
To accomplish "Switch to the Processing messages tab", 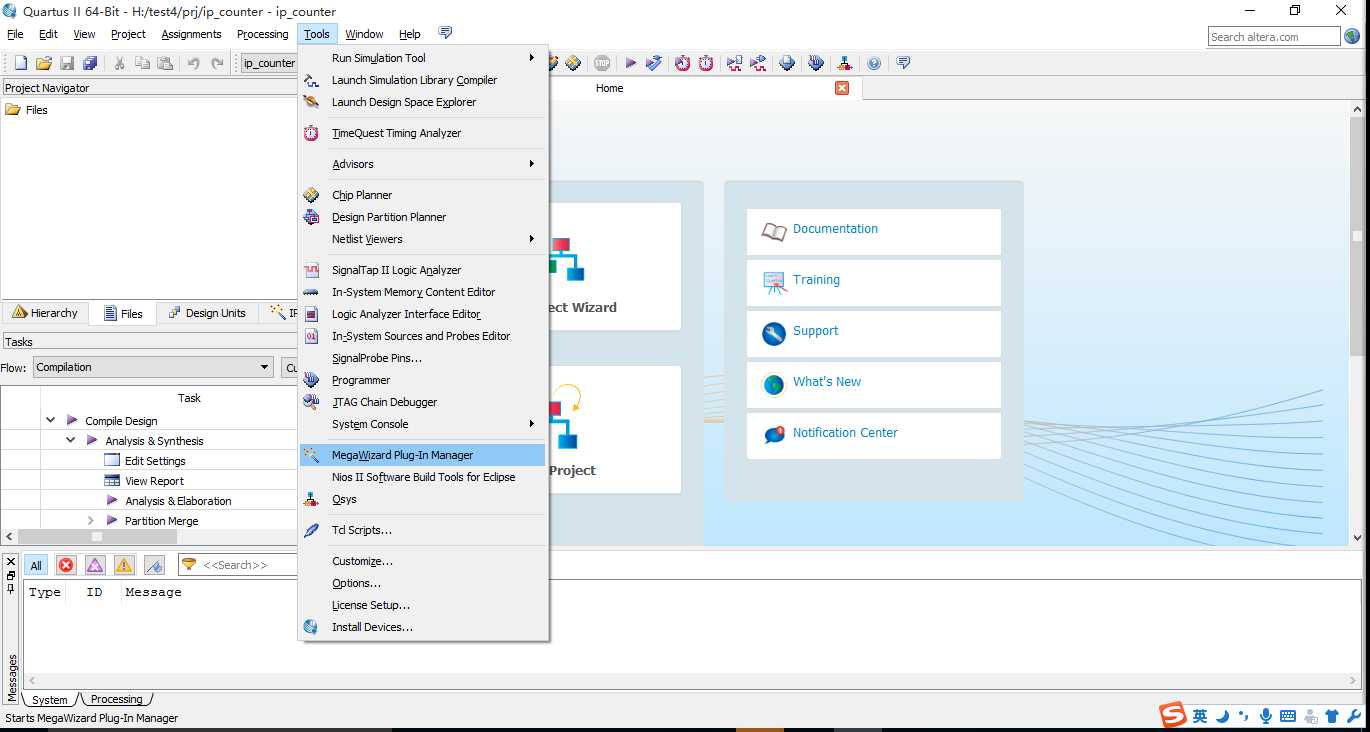I will (x=117, y=699).
